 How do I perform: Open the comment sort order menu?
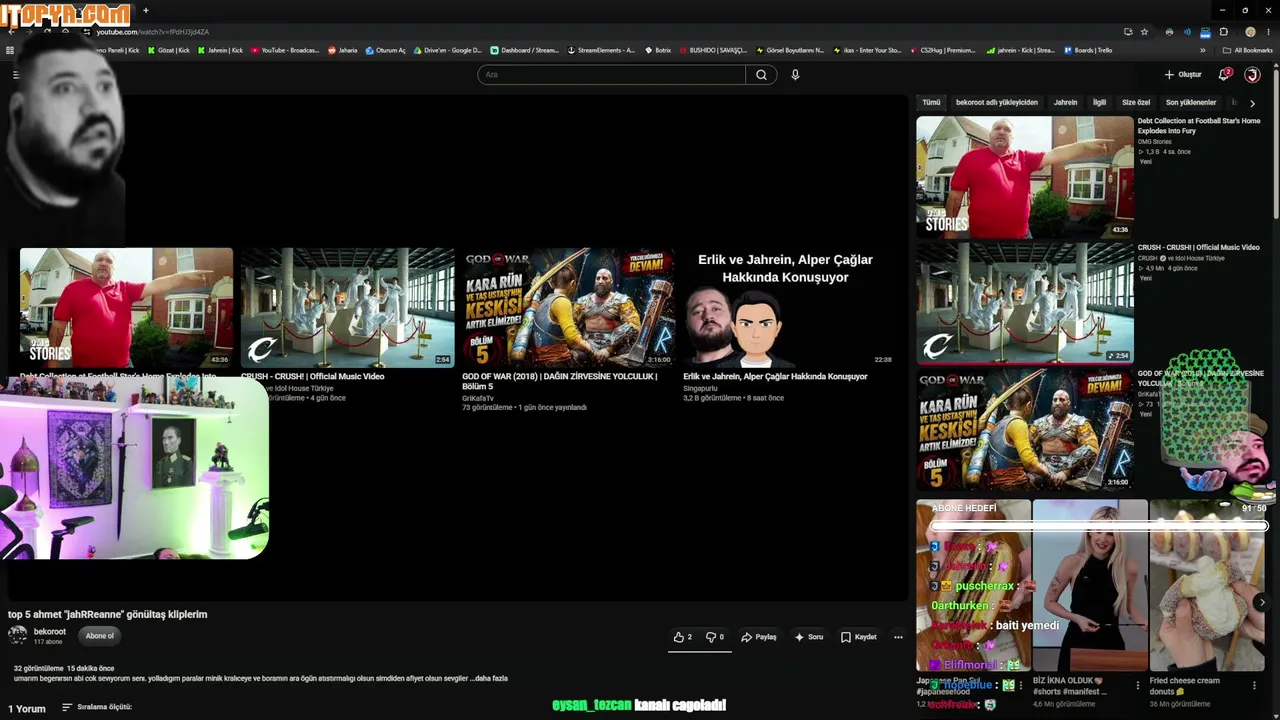coord(97,707)
